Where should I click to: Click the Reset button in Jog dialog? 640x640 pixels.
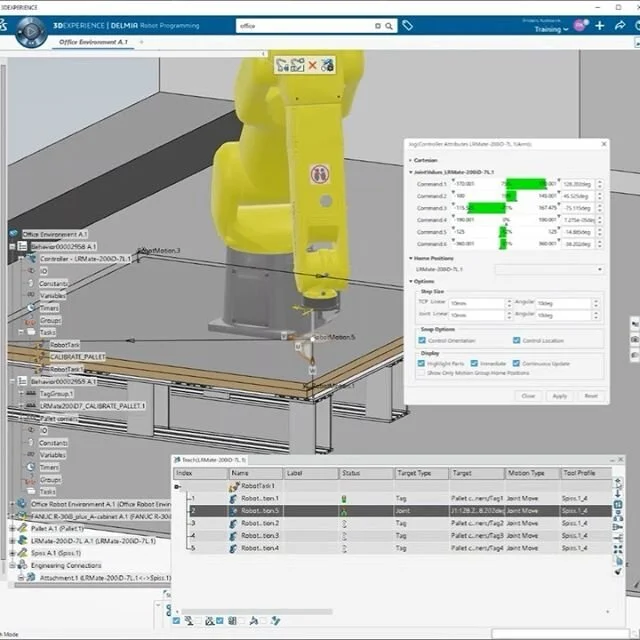click(x=591, y=396)
